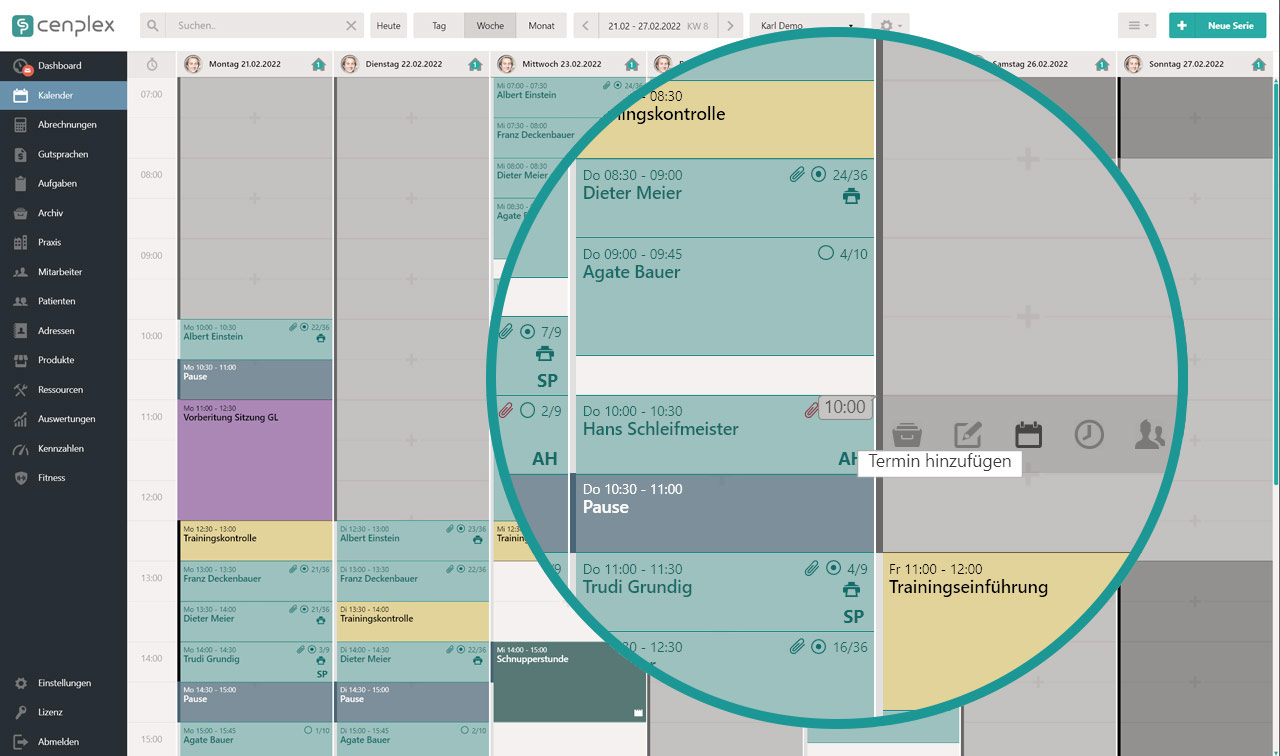
Task: Switch to the Woche view
Action: pyautogui.click(x=490, y=26)
